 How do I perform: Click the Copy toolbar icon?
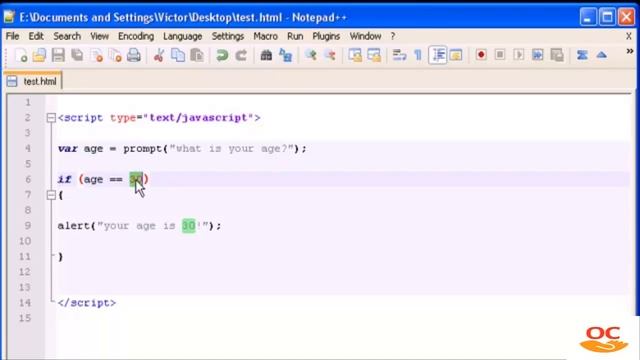[x=178, y=55]
